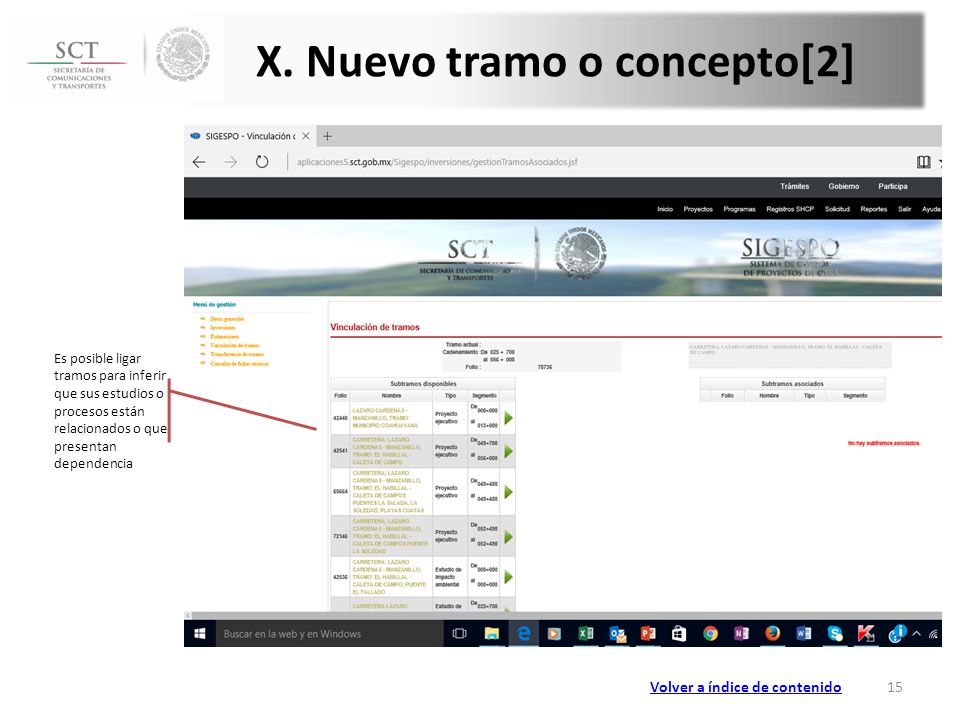This screenshot has width=960, height=720.
Task: Open Skype from the taskbar
Action: [x=835, y=634]
